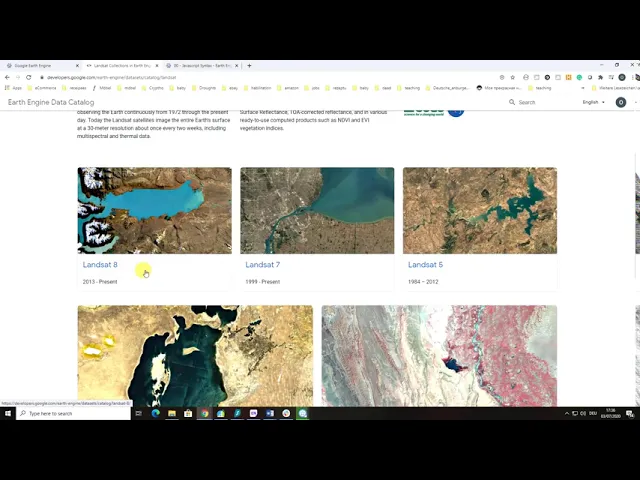Click the '2013 - Present' date text
Image resolution: width=640 pixels, height=480 pixels.
100,282
